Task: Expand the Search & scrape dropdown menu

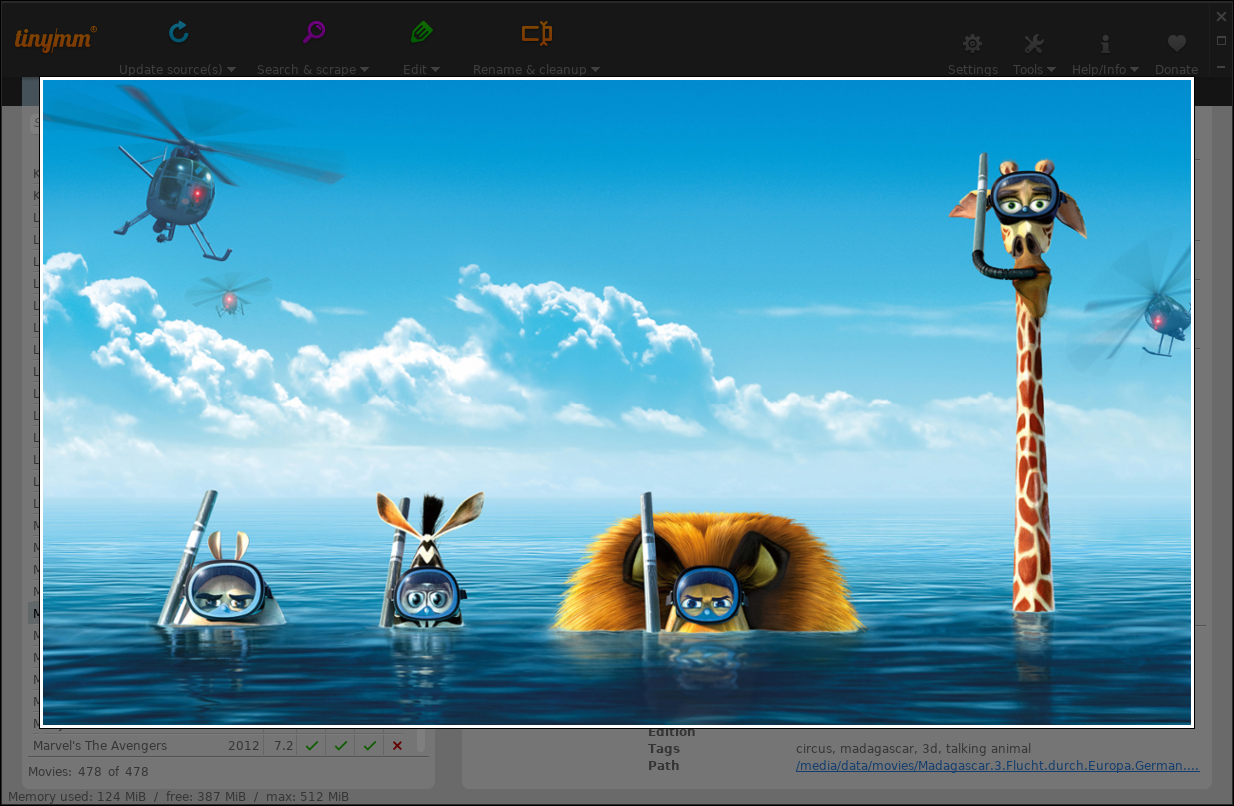Action: pos(364,70)
